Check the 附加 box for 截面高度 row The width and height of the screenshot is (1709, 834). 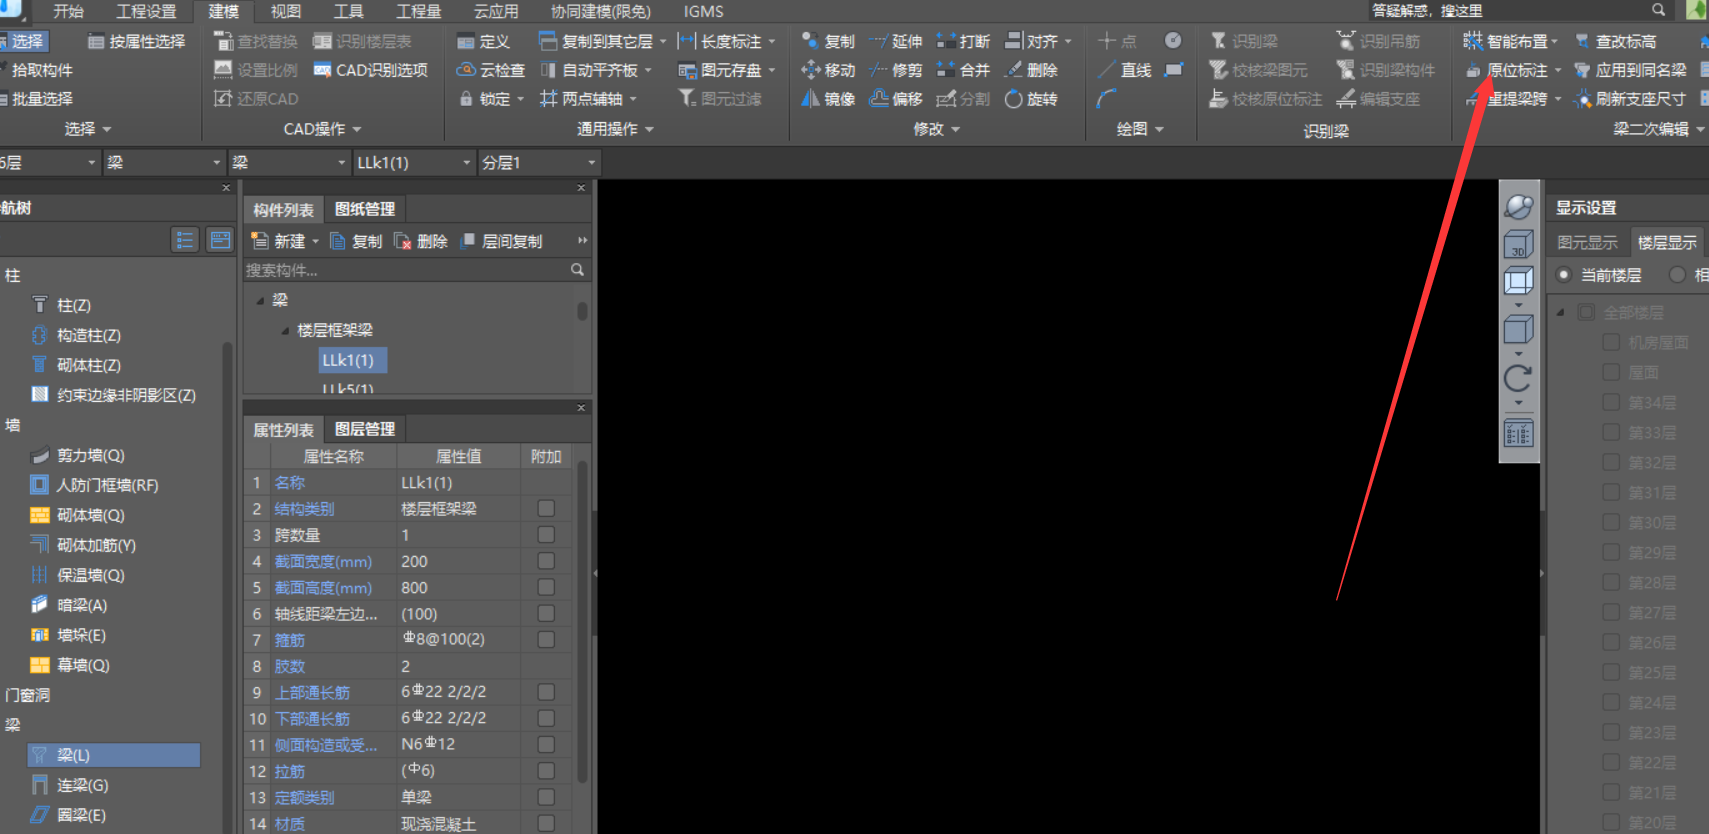(x=546, y=587)
